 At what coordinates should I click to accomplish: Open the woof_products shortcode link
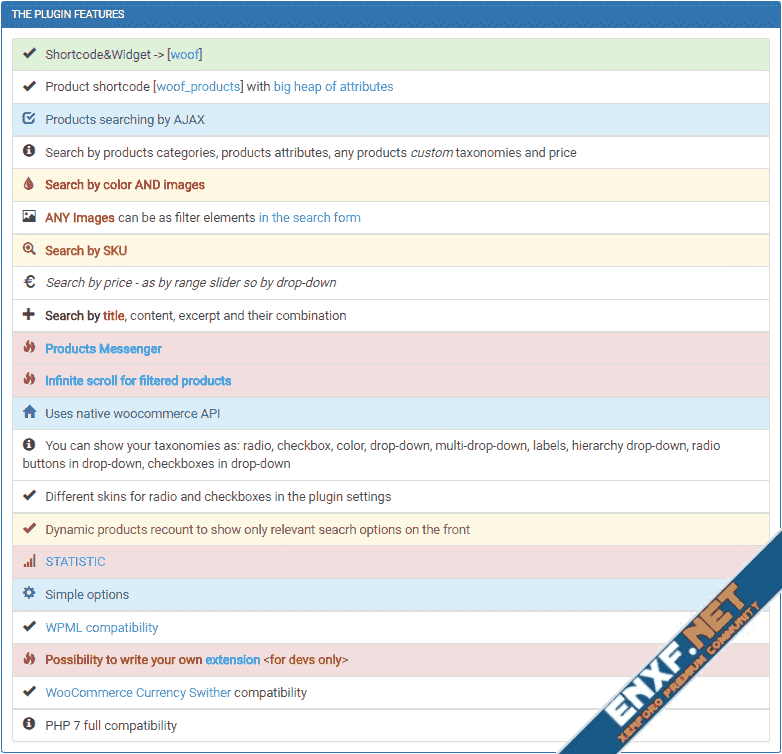tap(198, 87)
